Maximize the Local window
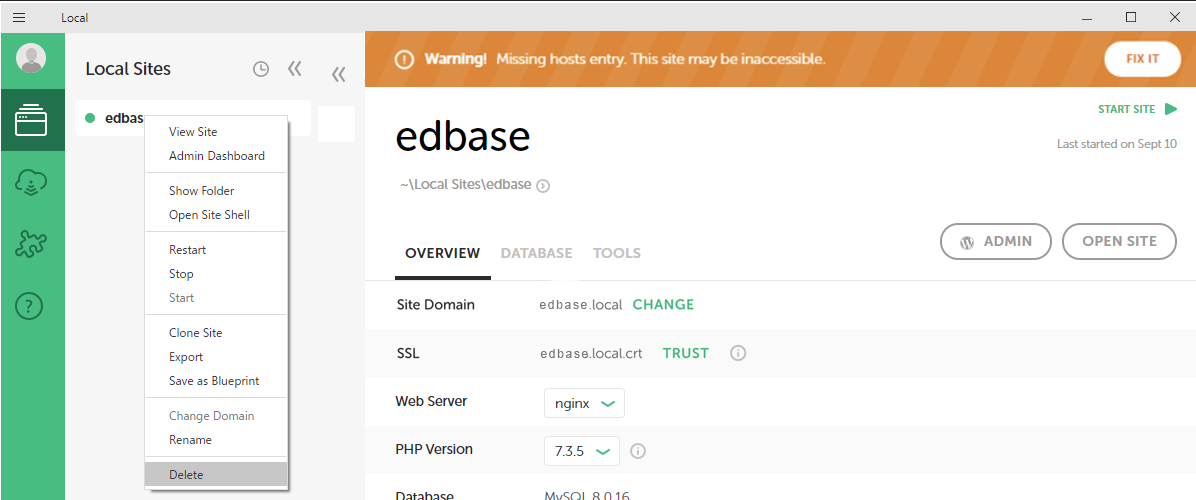 [x=1131, y=17]
